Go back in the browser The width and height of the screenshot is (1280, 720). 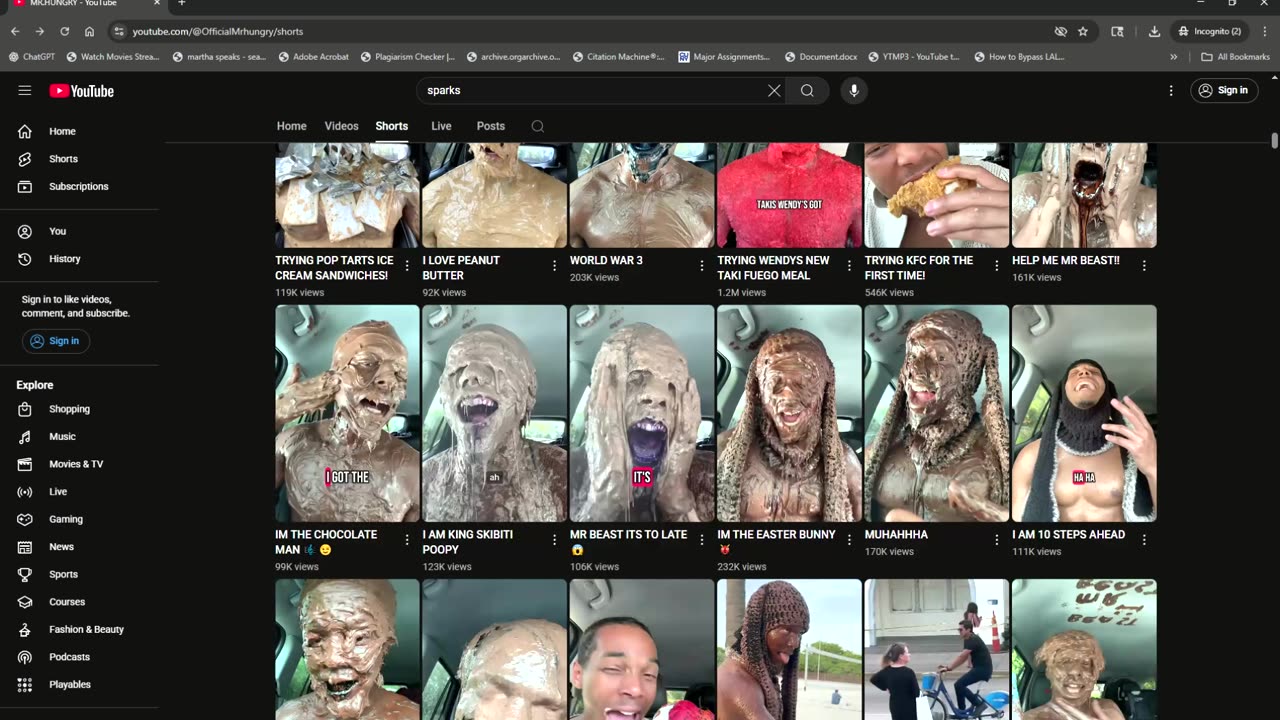pos(15,32)
